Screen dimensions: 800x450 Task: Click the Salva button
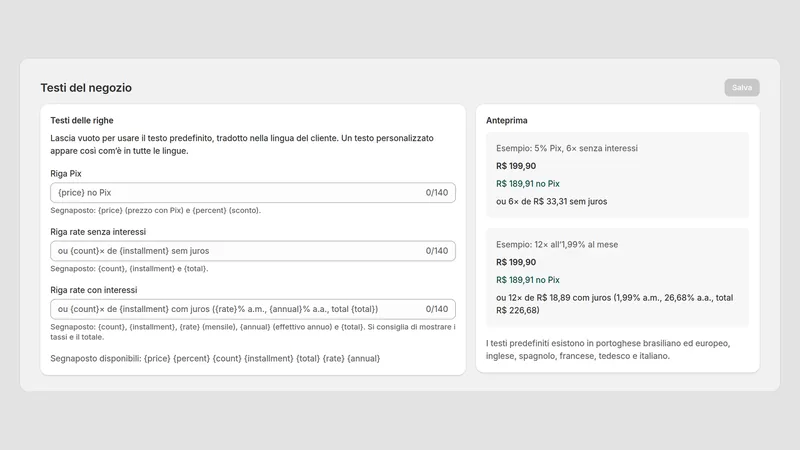pos(742,87)
